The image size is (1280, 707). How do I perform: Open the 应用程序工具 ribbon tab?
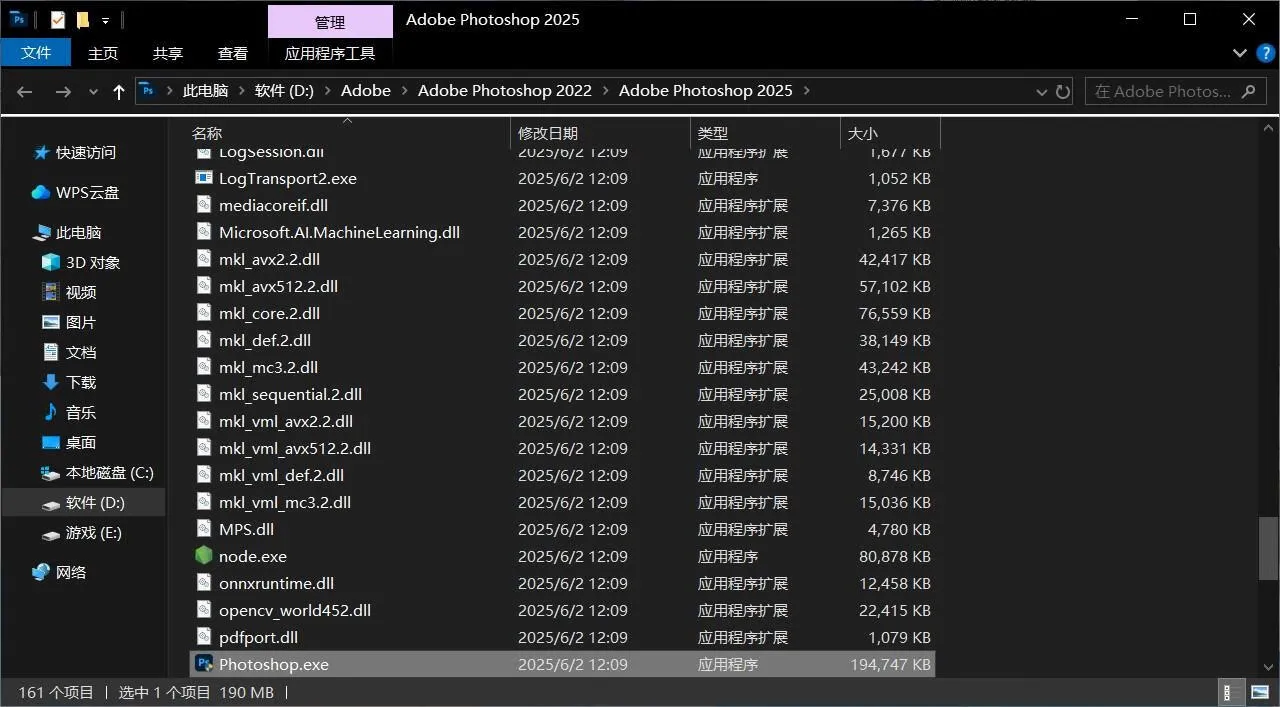coord(330,53)
